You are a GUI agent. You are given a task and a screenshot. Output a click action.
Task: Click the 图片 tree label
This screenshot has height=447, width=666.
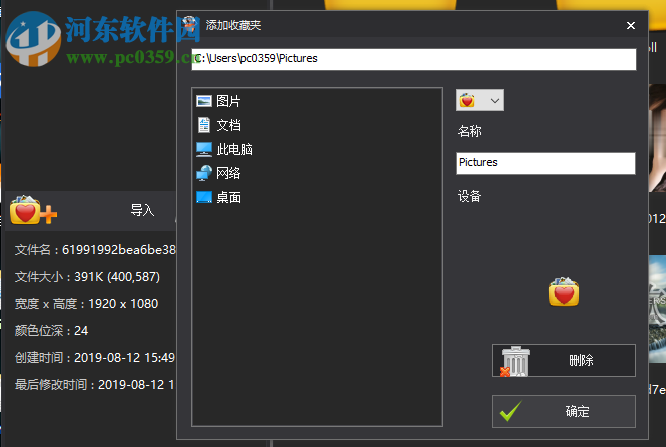click(228, 101)
